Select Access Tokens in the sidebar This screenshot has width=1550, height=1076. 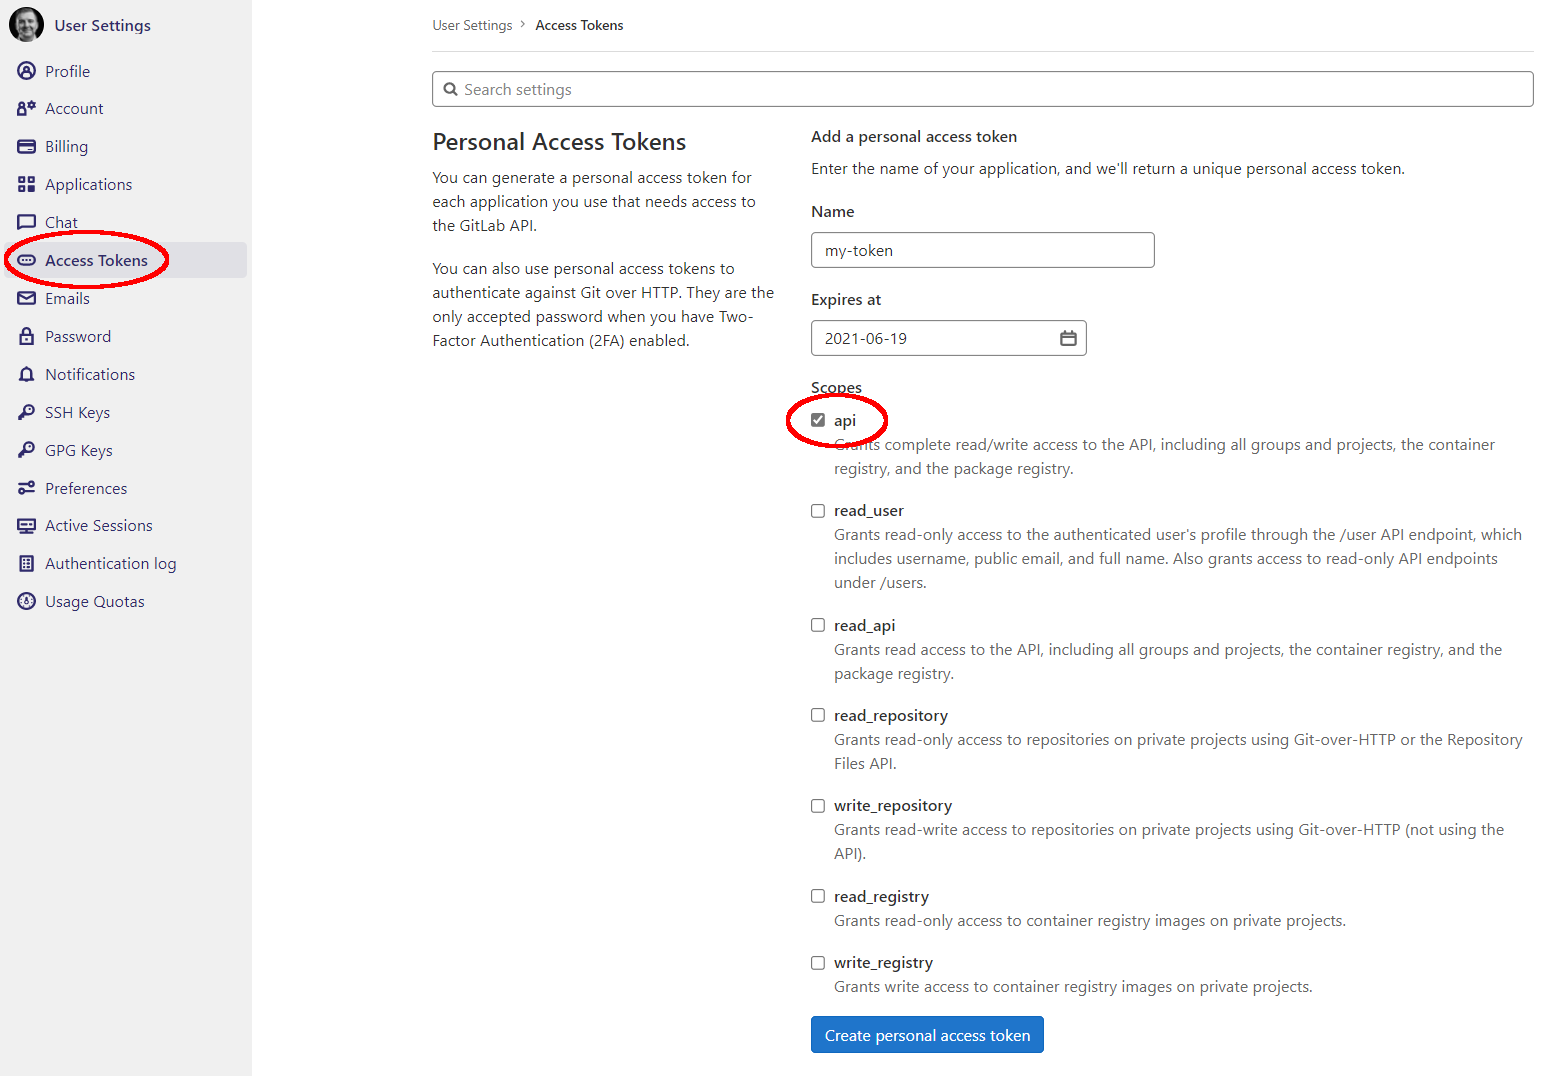[98, 260]
